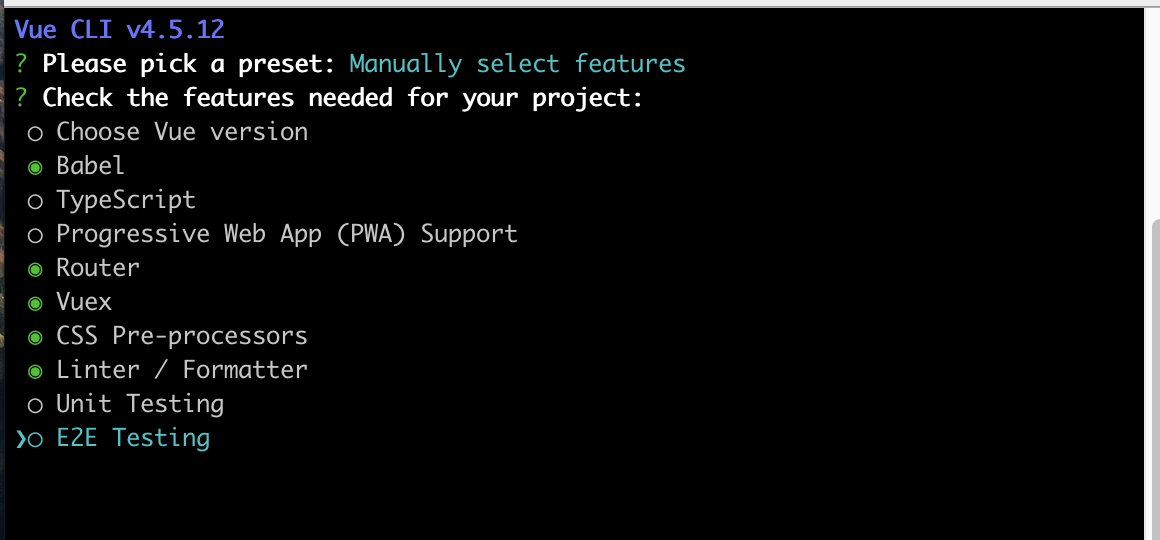
Task: Disable the CSS Pre-processors green marker
Action: click(x=35, y=338)
